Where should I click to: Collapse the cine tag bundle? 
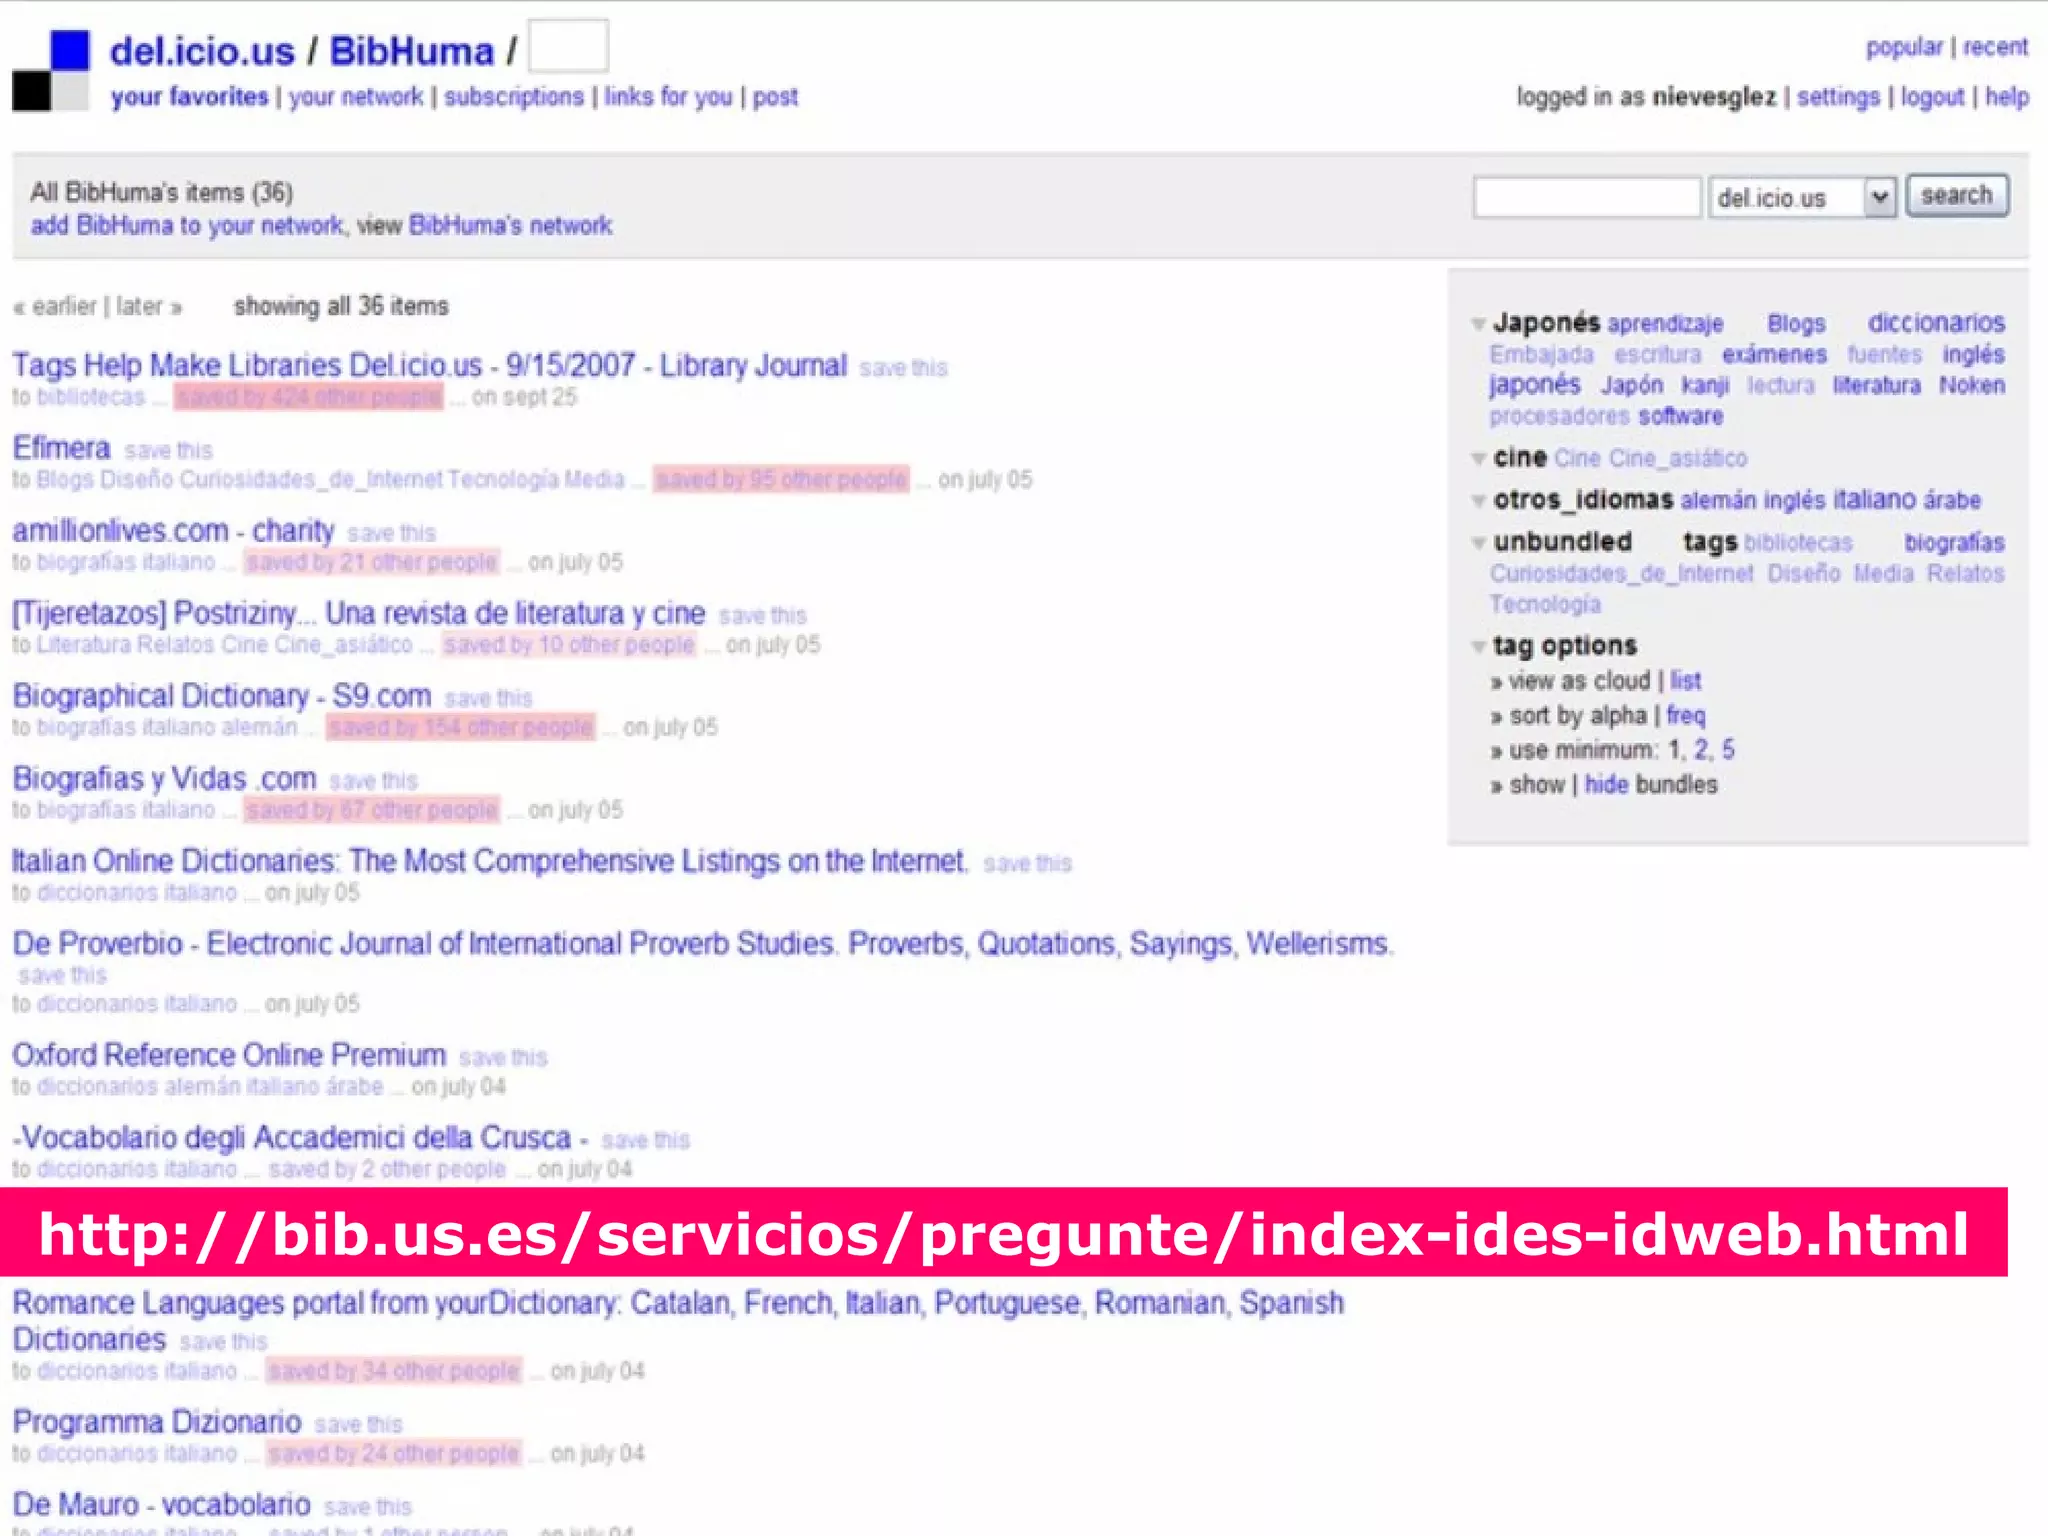1478,459
